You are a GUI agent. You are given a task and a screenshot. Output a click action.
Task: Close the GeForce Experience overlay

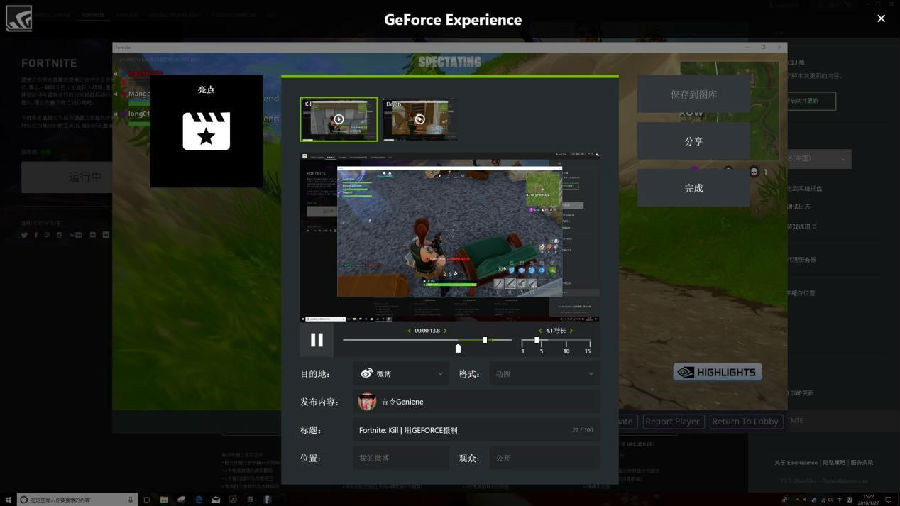click(881, 18)
